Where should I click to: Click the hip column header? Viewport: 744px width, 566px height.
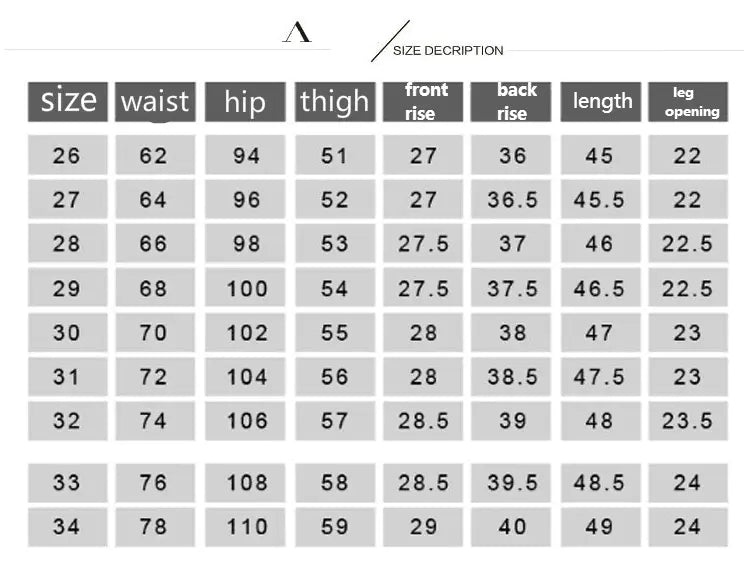tap(245, 101)
